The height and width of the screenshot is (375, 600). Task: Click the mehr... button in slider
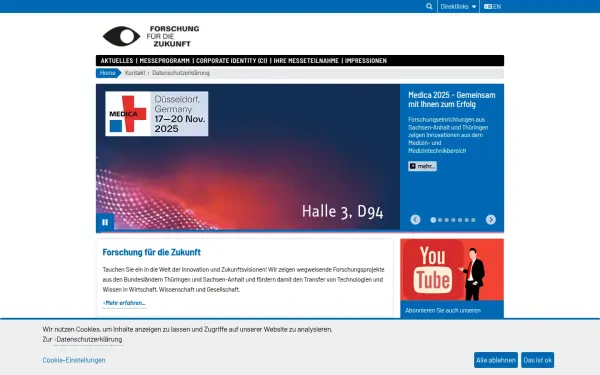tap(422, 166)
